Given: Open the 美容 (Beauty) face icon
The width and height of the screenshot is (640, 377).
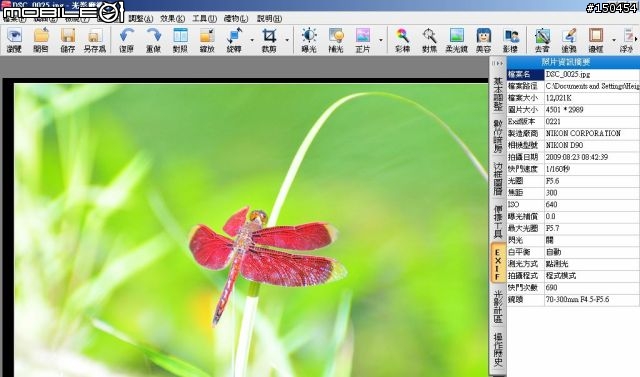Looking at the screenshot, I should point(484,40).
